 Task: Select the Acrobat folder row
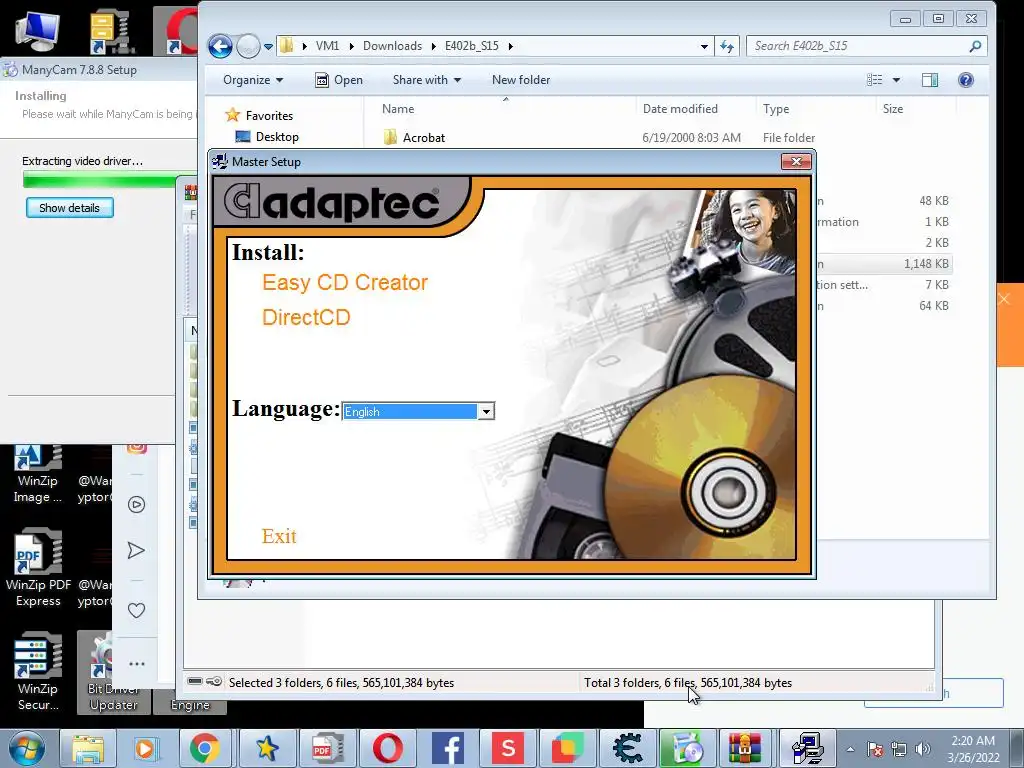coord(666,138)
